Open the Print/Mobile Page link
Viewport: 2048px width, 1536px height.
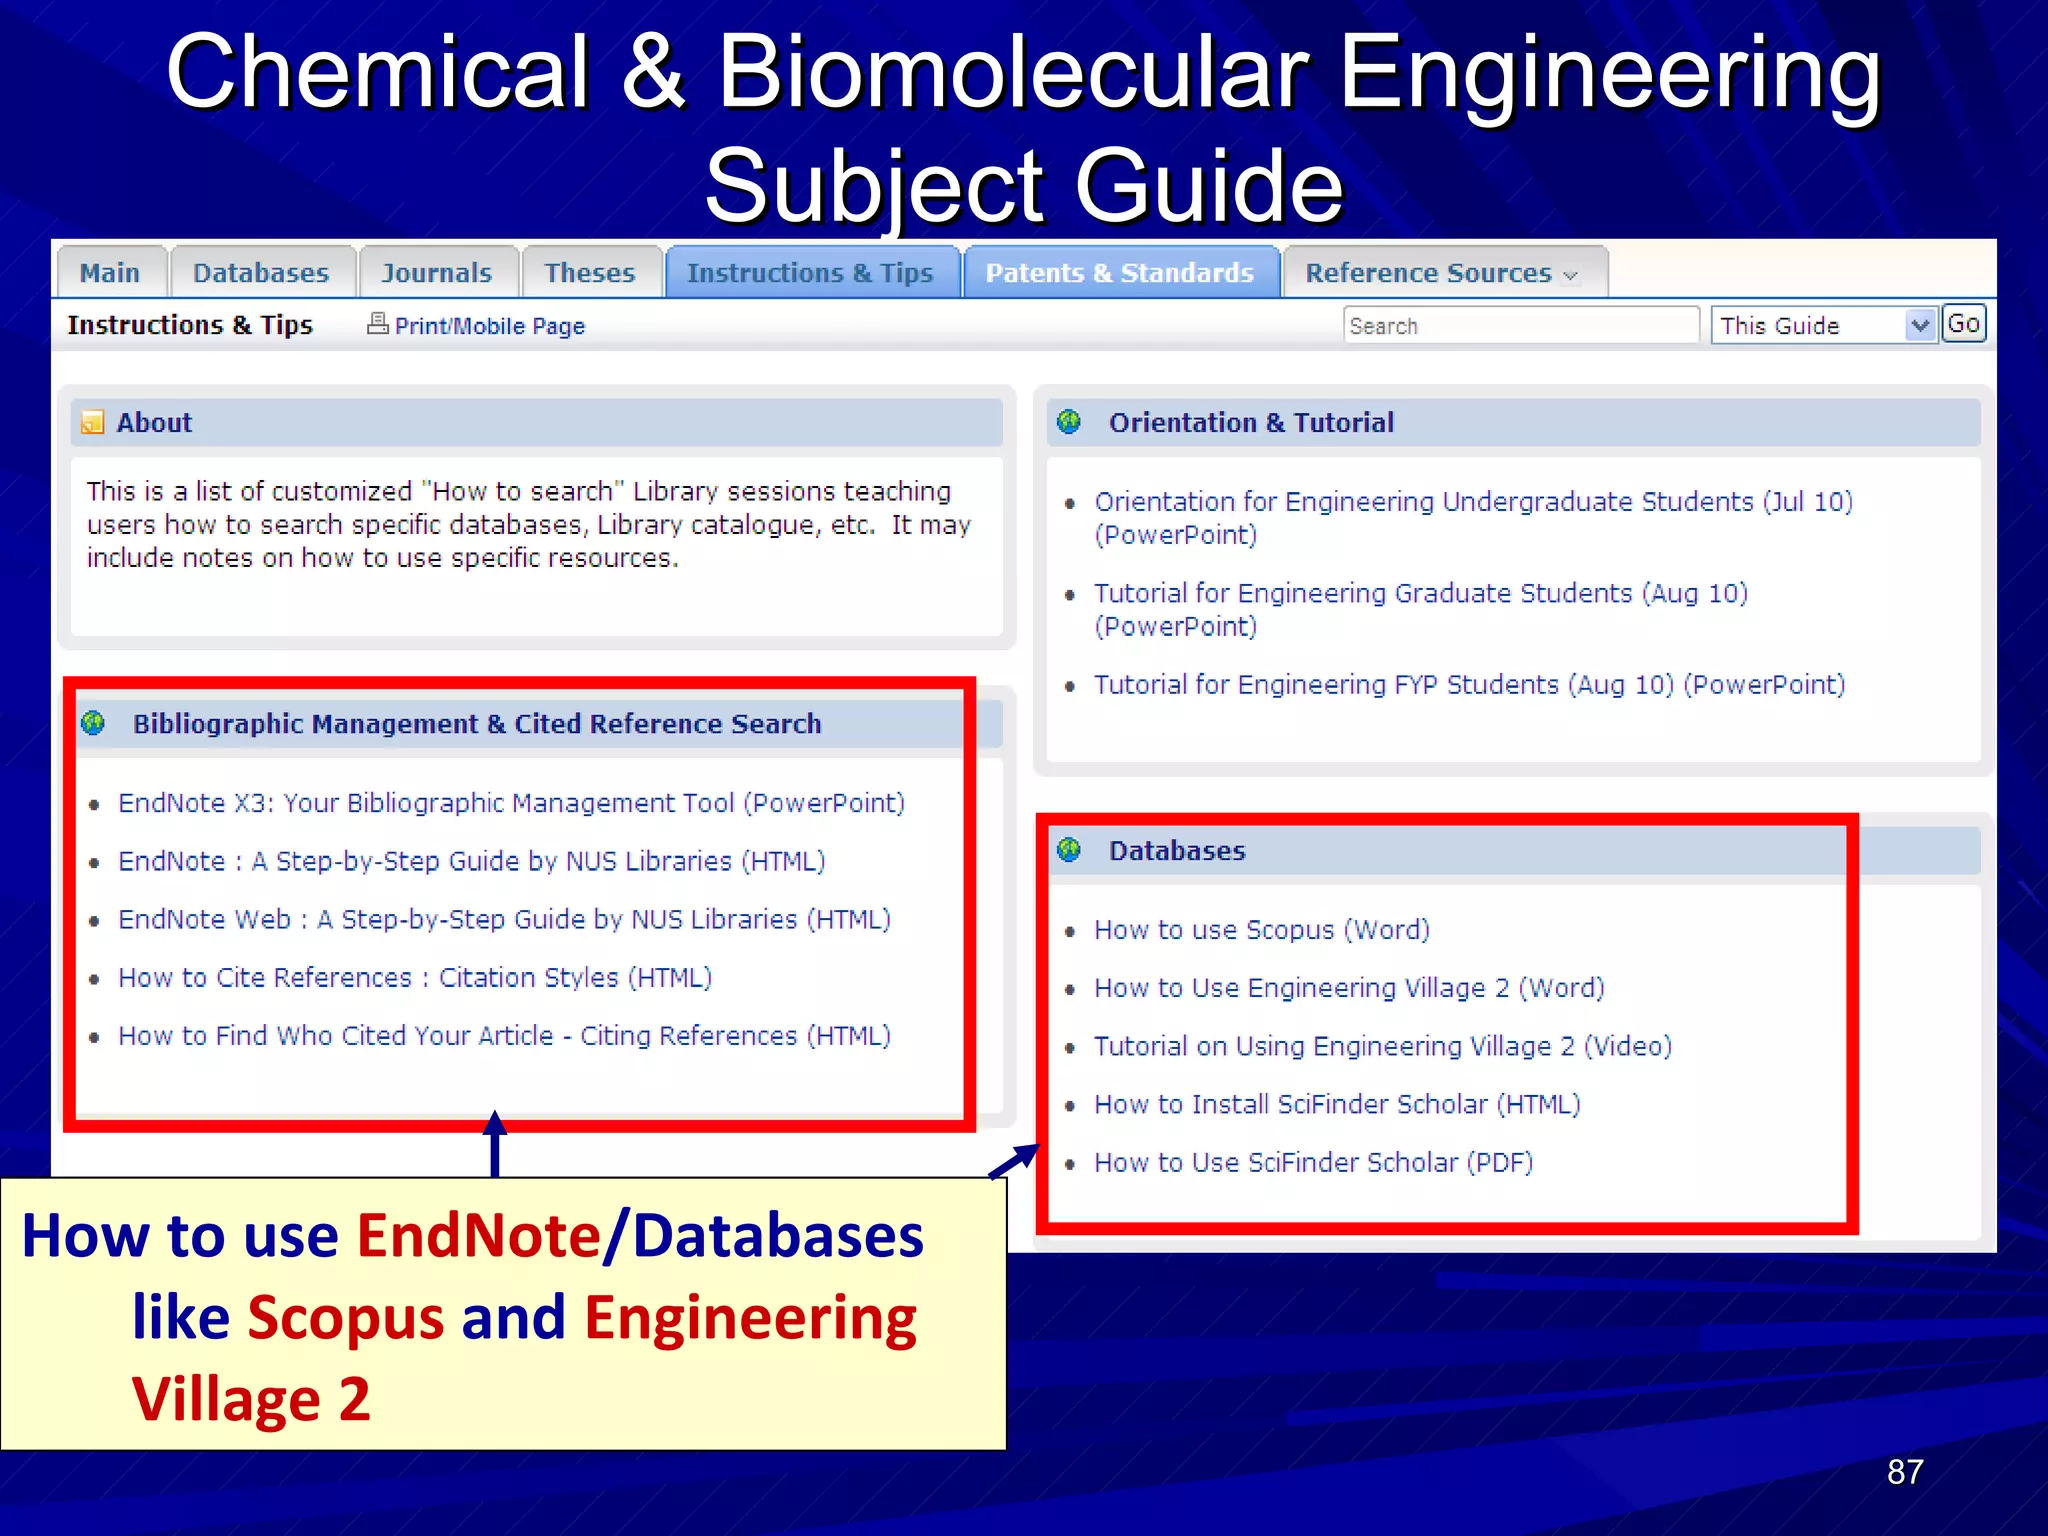pyautogui.click(x=489, y=326)
